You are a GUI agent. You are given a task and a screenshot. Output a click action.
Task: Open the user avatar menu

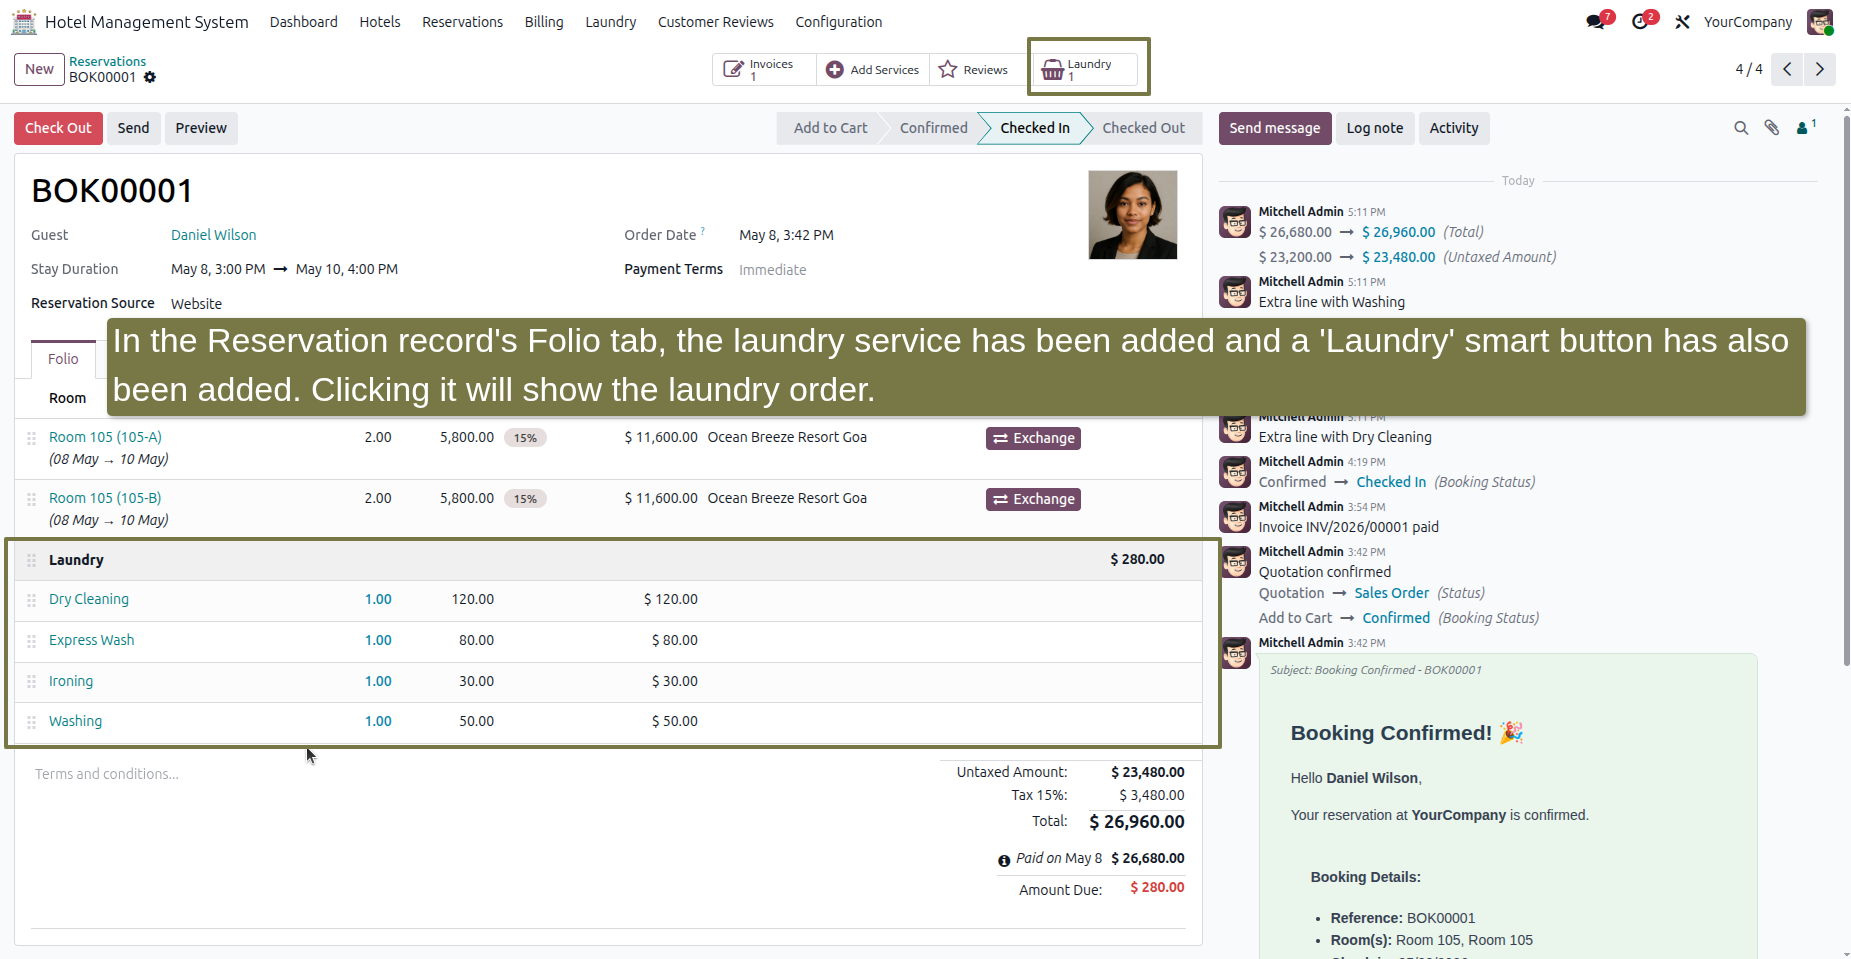[x=1820, y=22]
